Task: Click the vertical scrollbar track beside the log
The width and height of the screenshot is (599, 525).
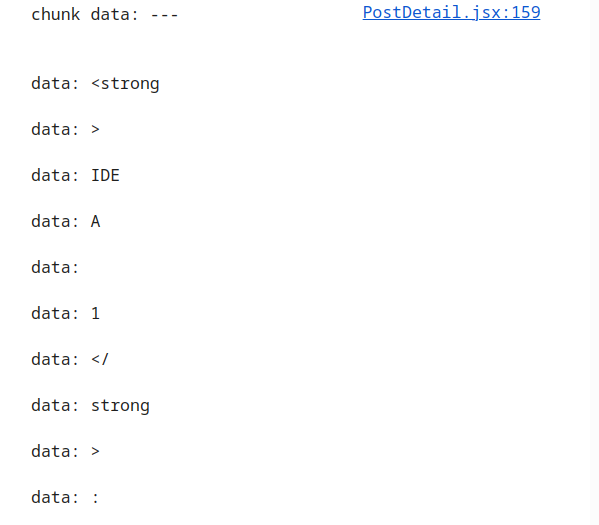Action: (x=594, y=262)
